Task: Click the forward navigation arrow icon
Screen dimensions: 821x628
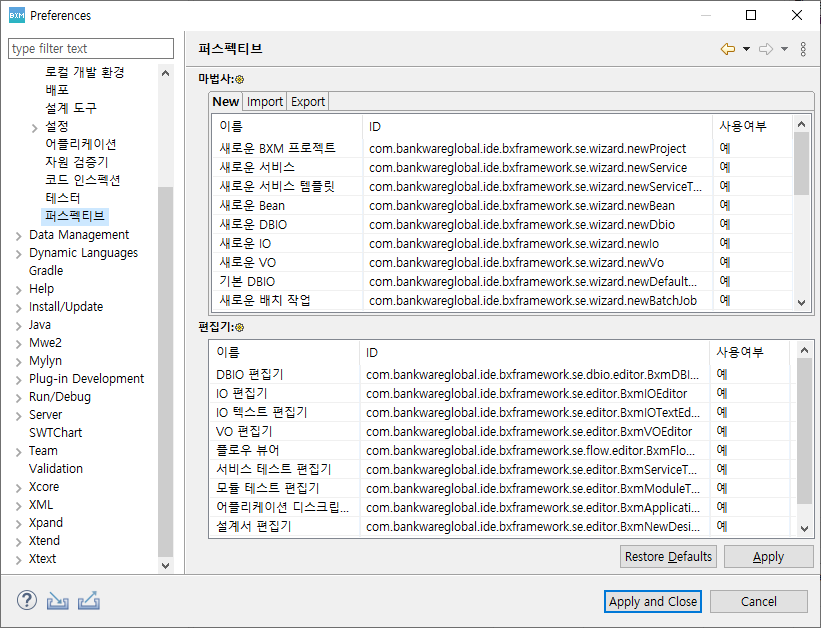Action: click(766, 49)
